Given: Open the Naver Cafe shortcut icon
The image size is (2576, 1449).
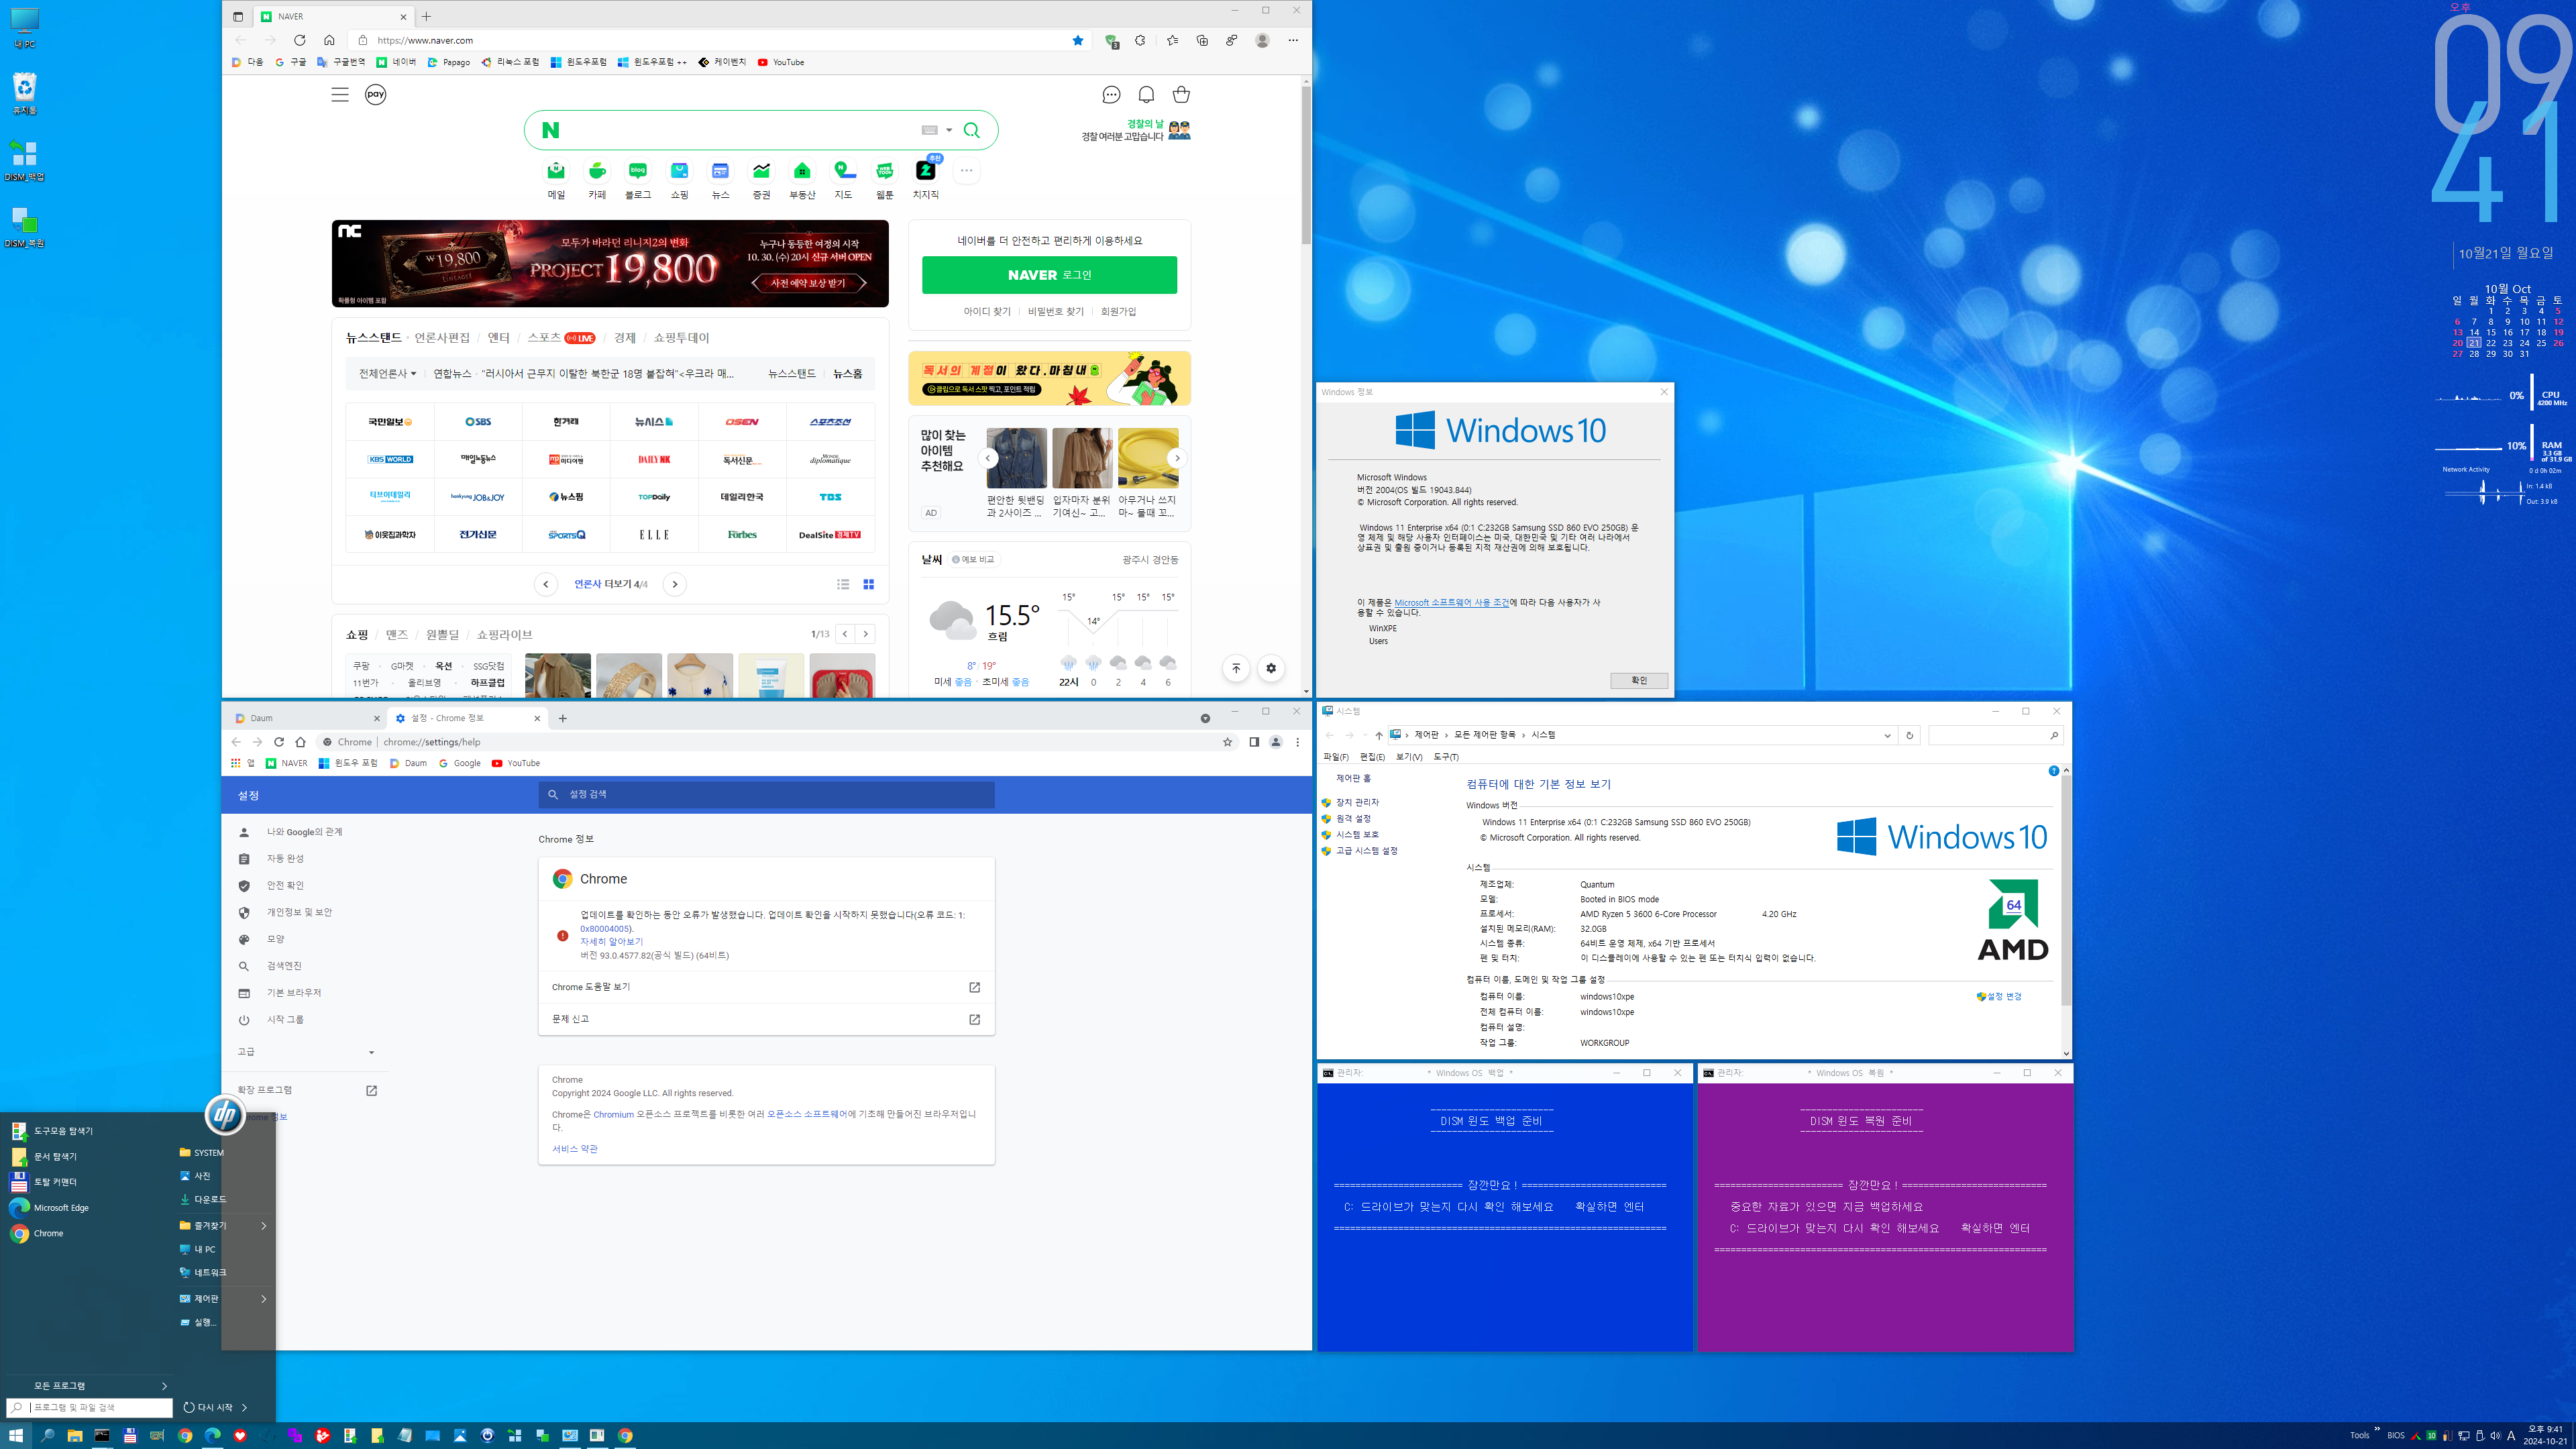Looking at the screenshot, I should [597, 171].
